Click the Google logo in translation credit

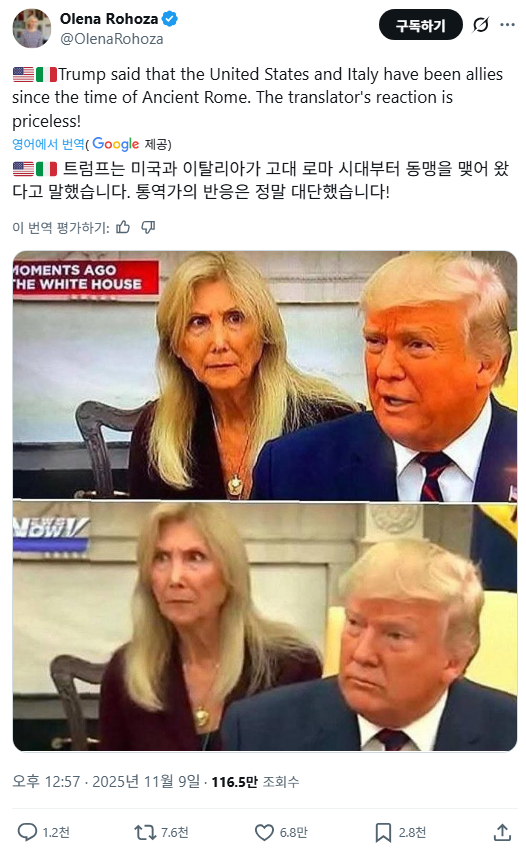(116, 144)
